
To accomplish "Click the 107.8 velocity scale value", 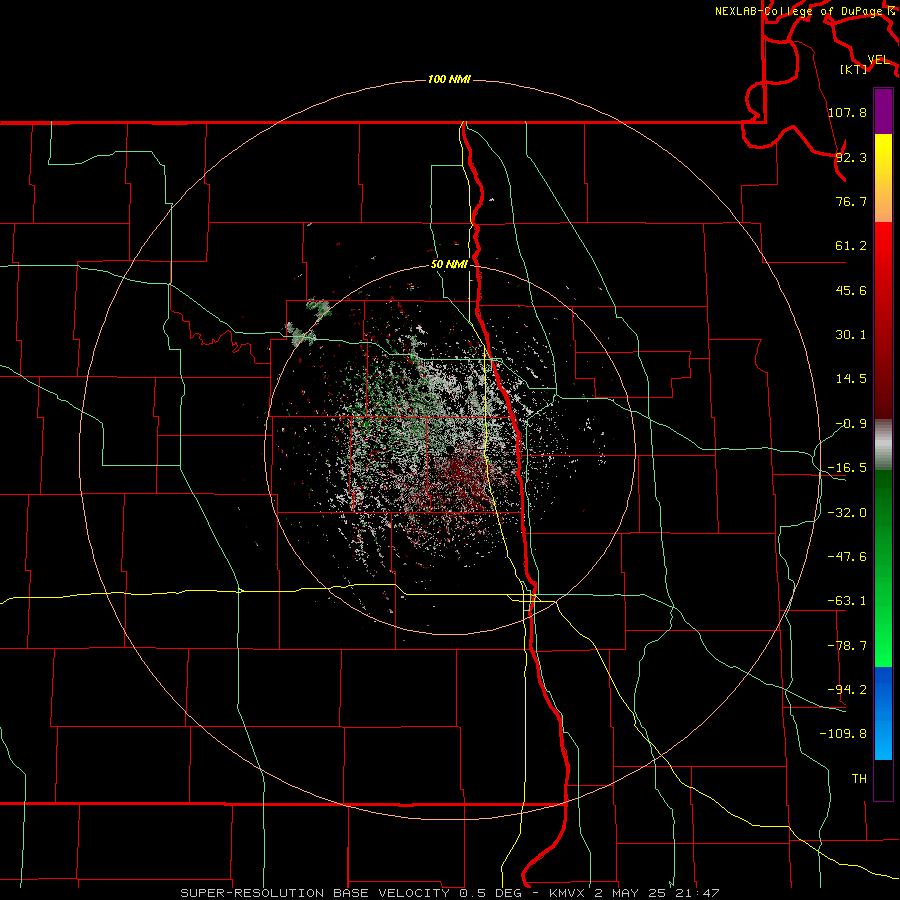I will click(847, 112).
